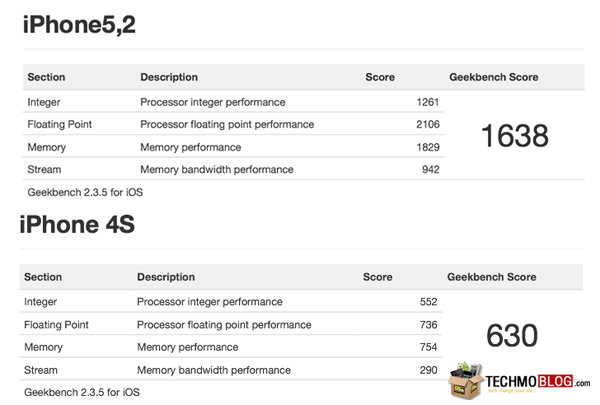Click the 1638 Geekbench score
600x405 pixels.
point(515,136)
